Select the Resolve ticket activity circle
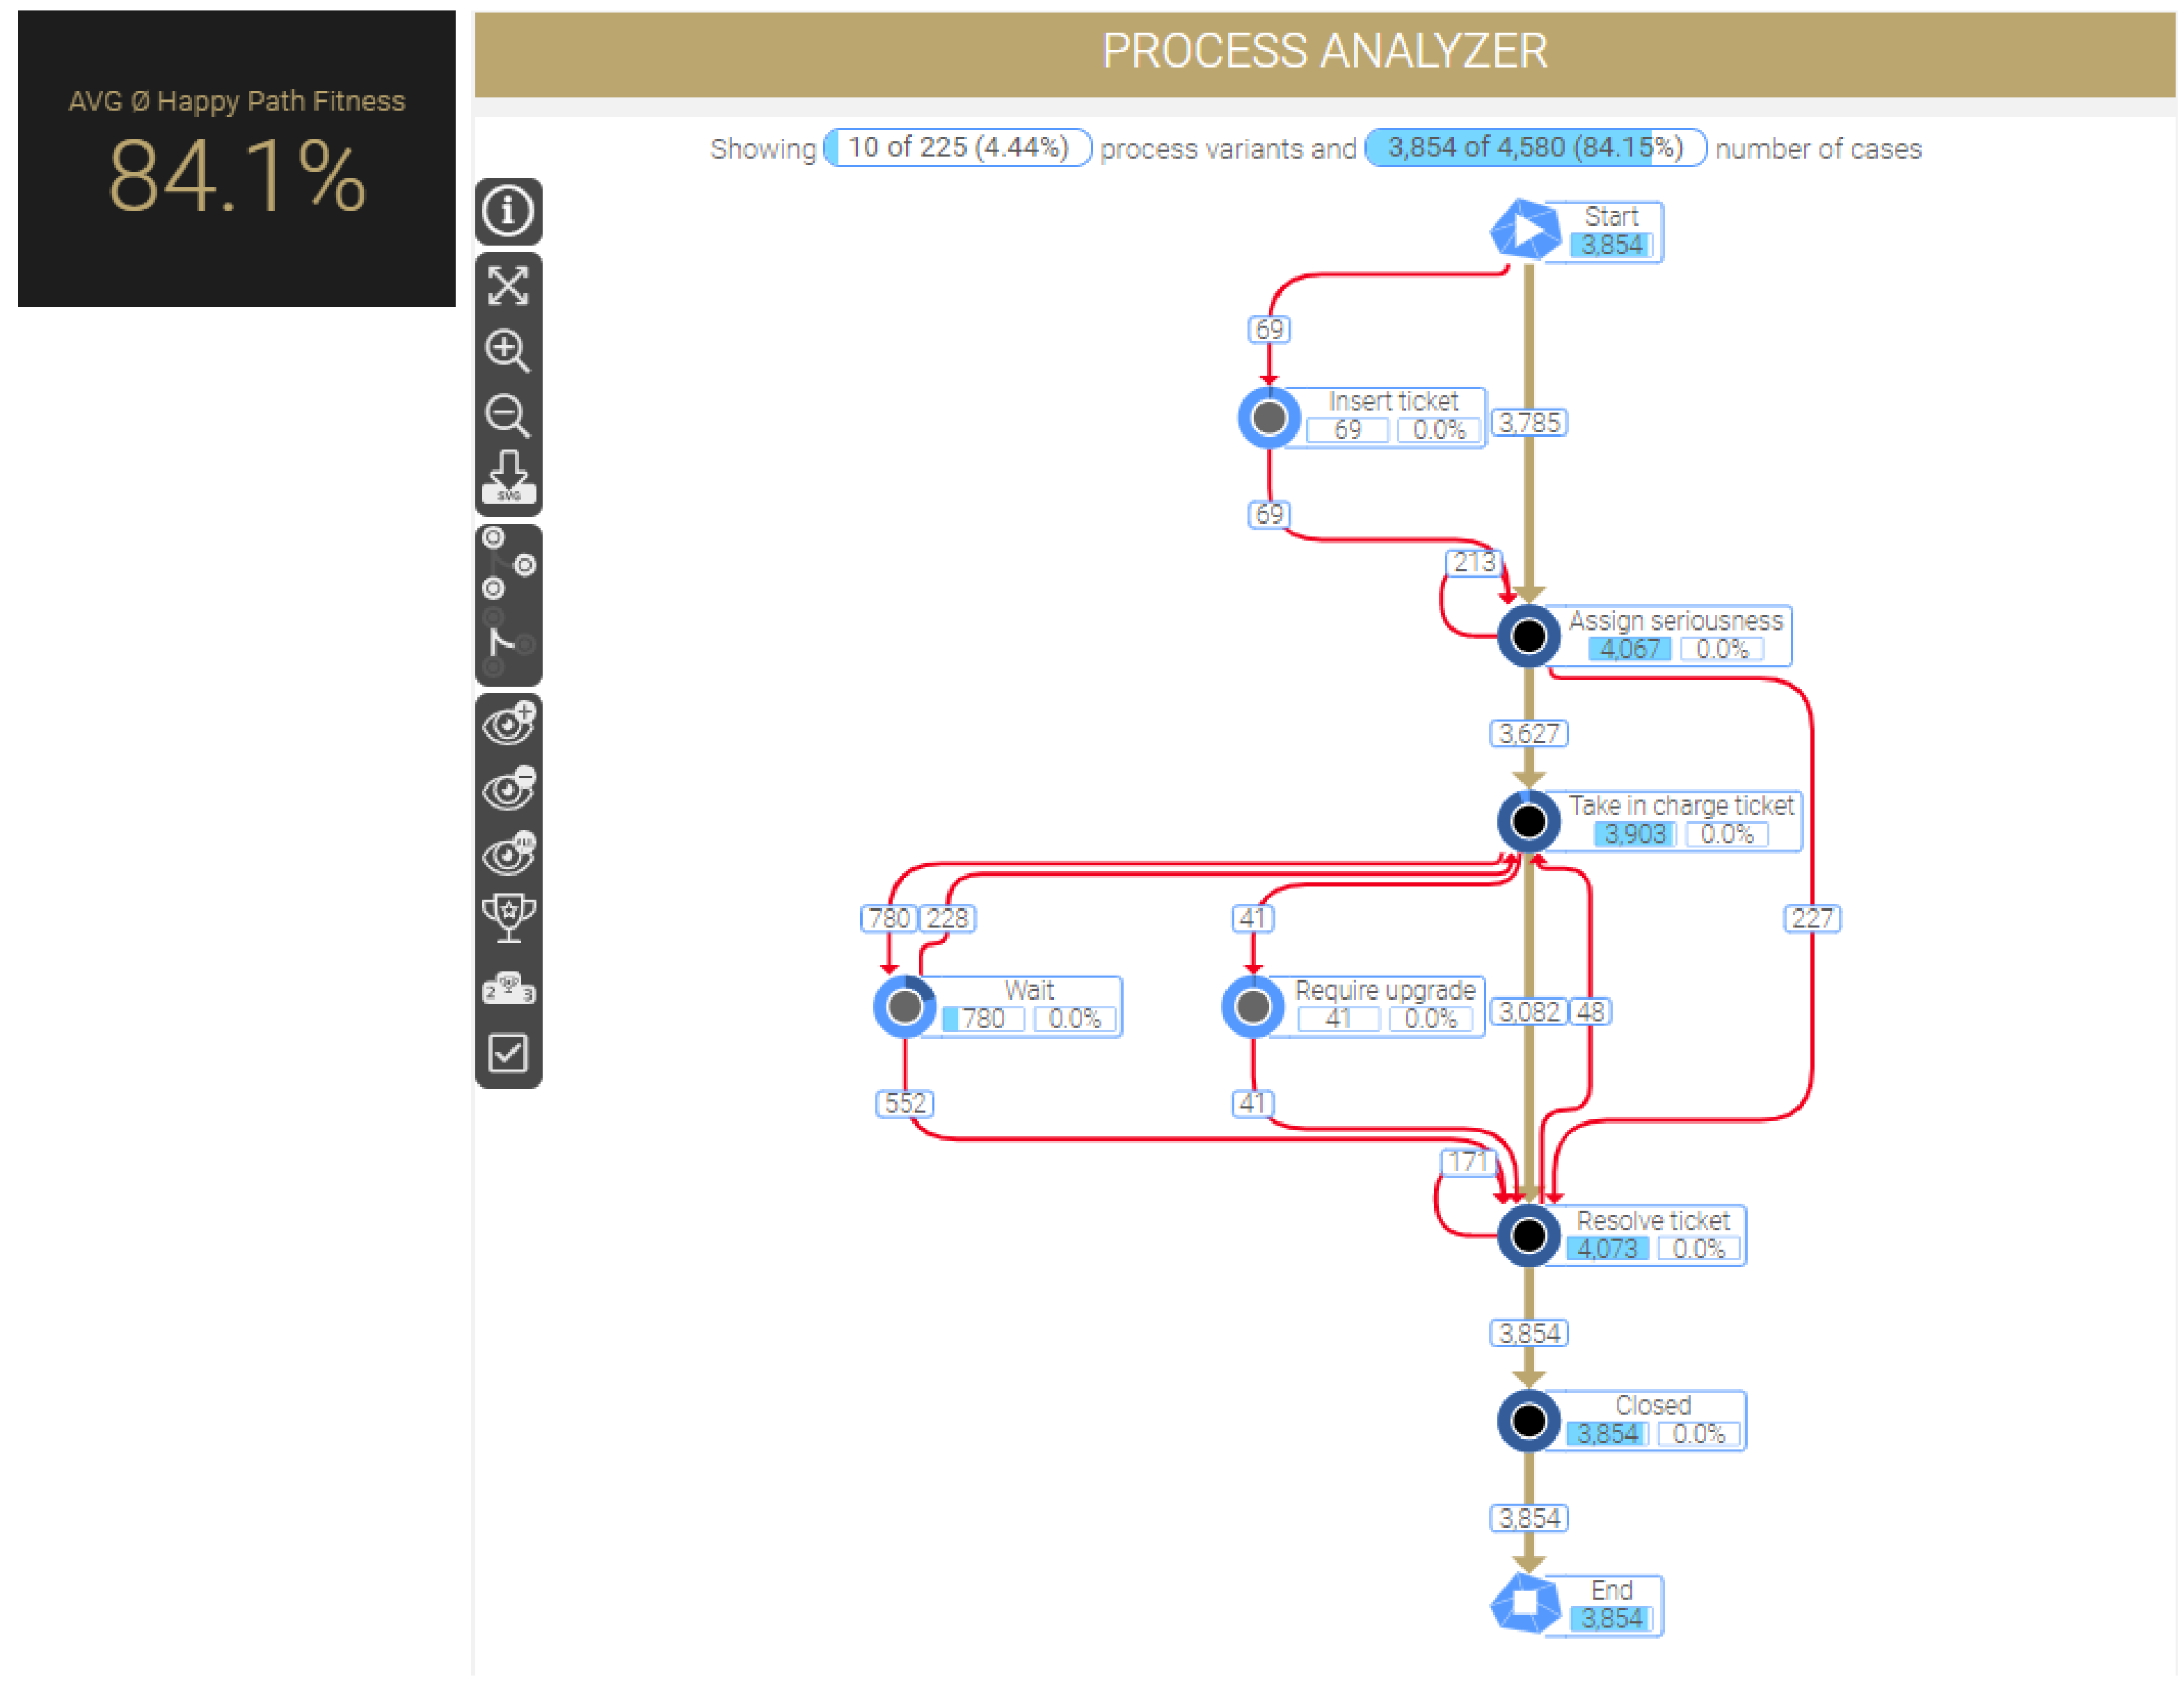The width and height of the screenshot is (2184, 1686). 1529,1236
